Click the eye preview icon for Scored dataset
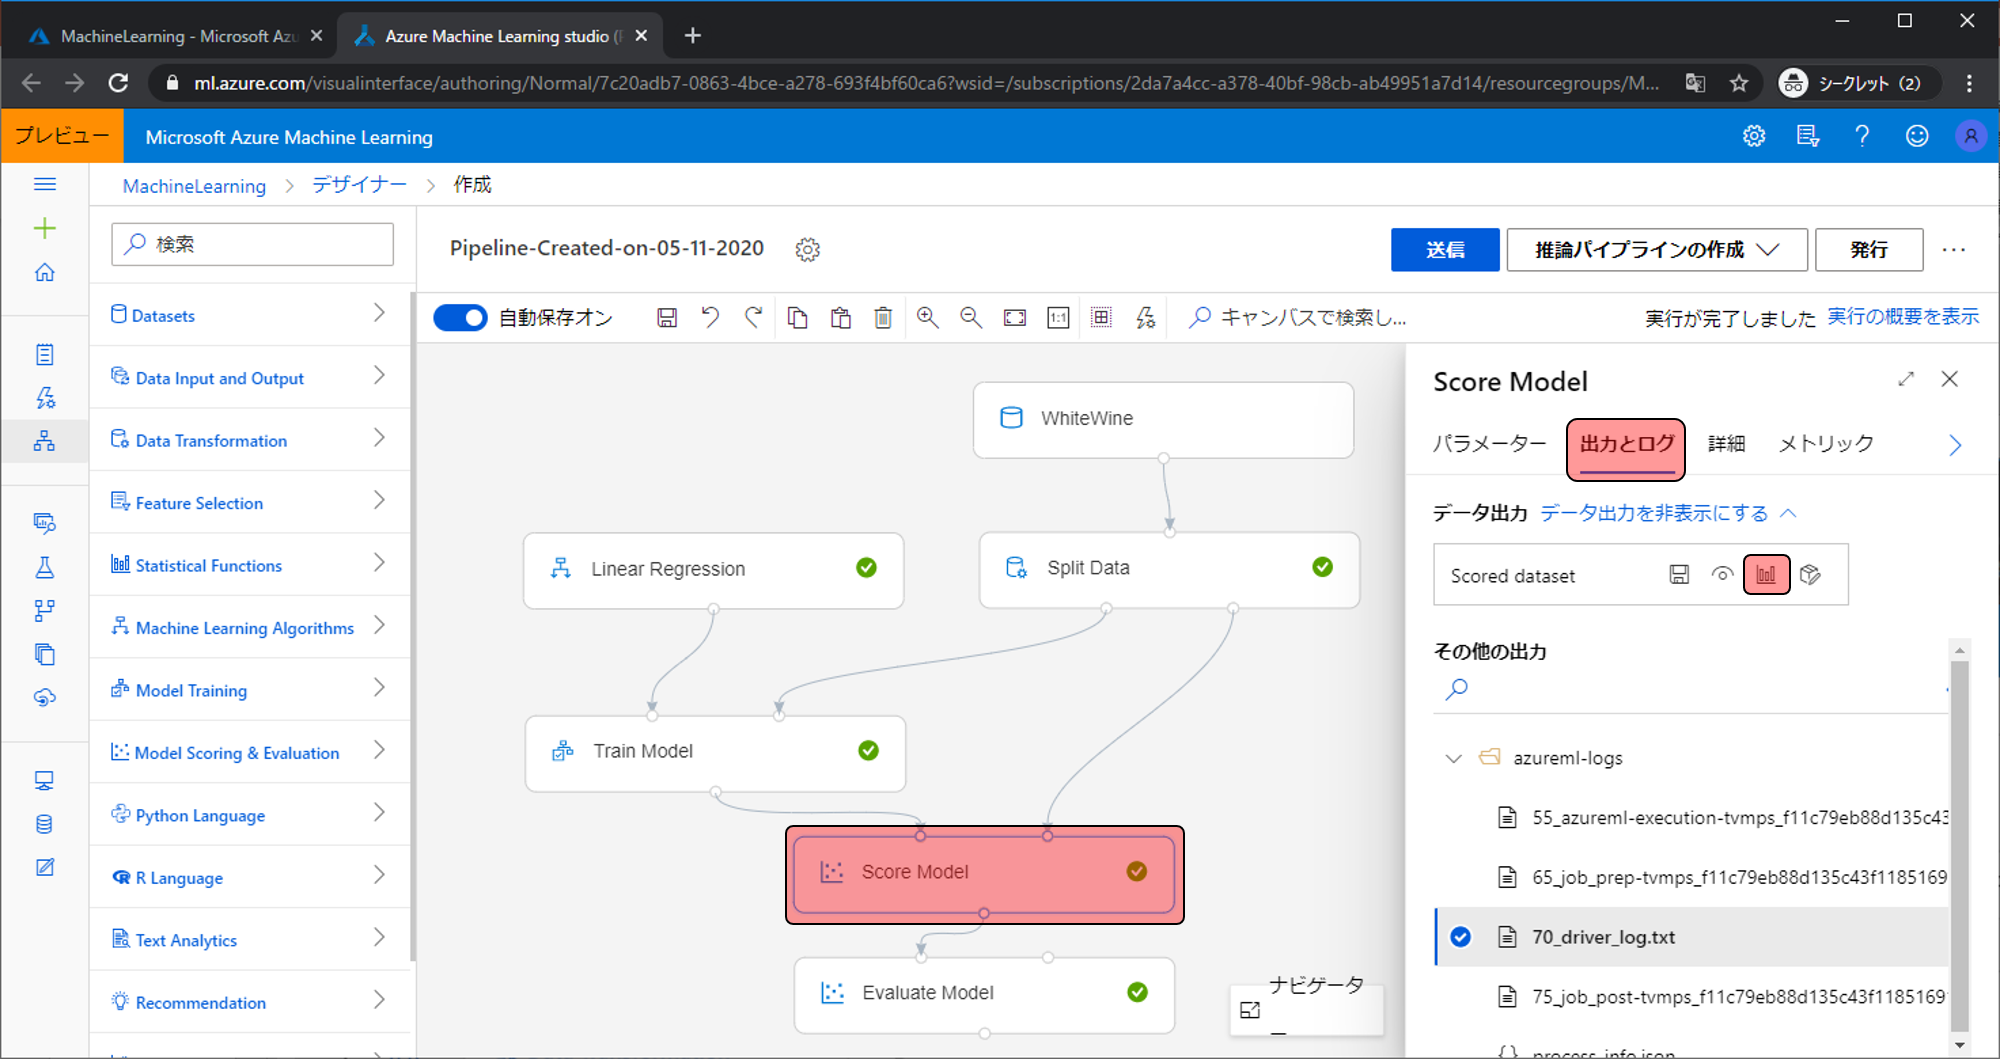 pos(1722,575)
